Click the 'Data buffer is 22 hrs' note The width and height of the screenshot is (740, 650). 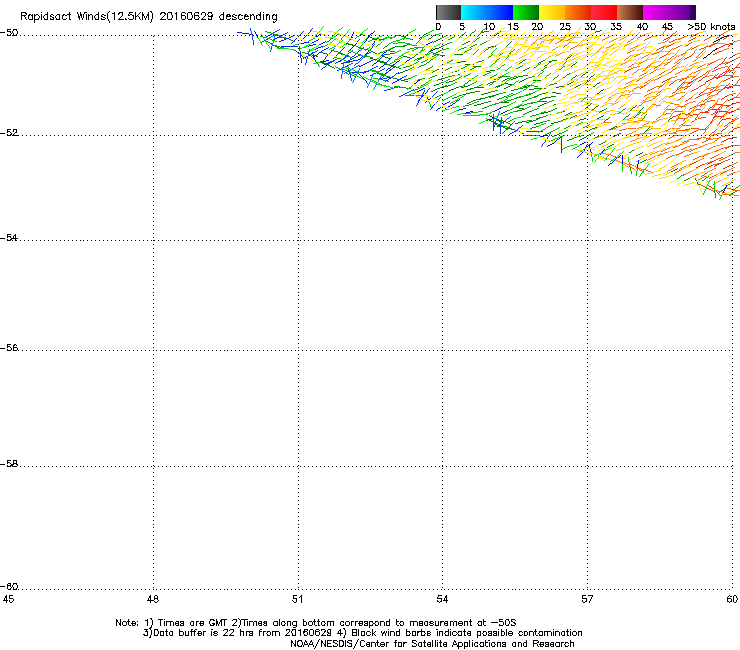pos(204,633)
